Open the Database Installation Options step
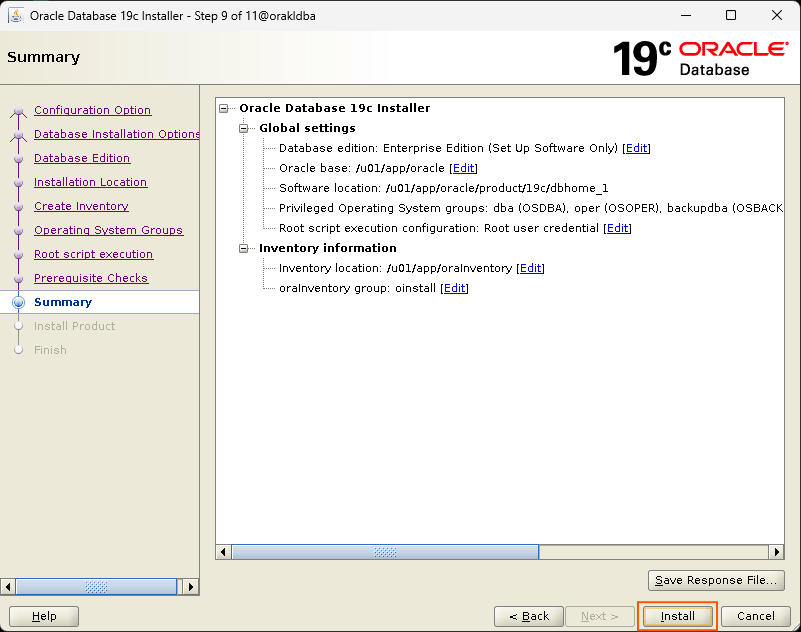 click(116, 134)
